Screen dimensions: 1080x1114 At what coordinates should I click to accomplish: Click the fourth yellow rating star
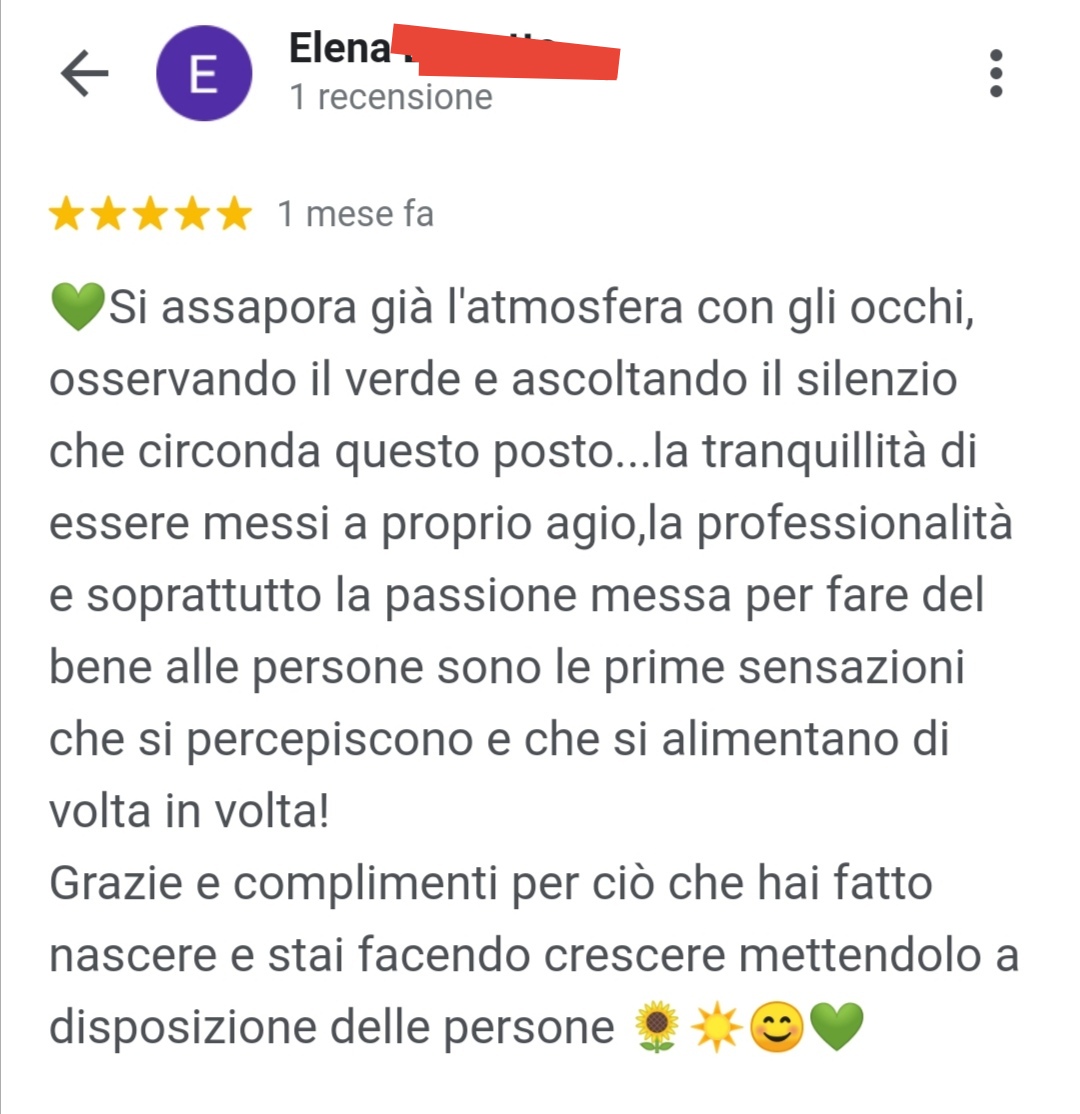[193, 214]
